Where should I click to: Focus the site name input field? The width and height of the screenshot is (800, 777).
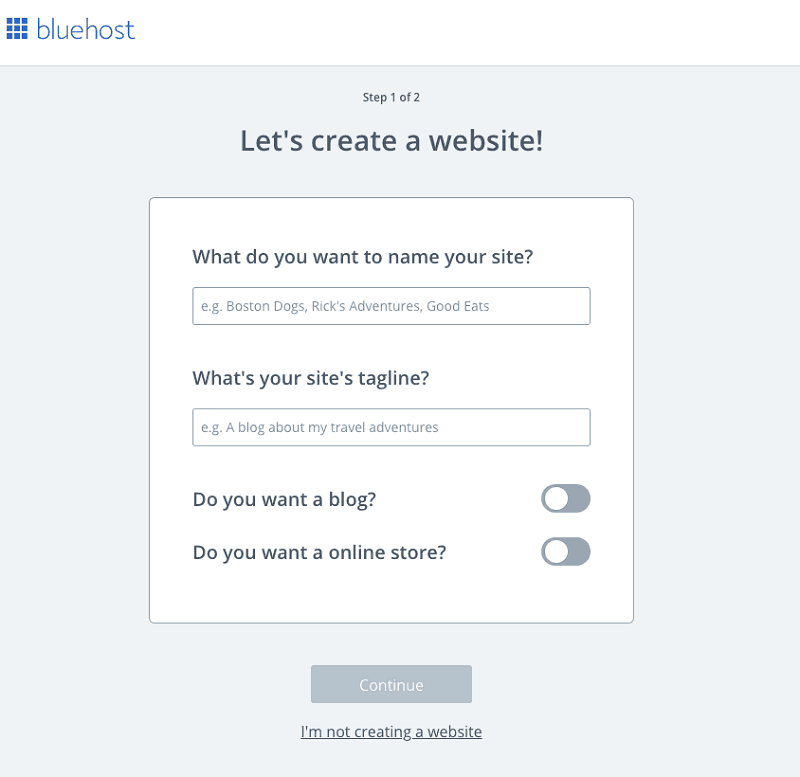(391, 306)
